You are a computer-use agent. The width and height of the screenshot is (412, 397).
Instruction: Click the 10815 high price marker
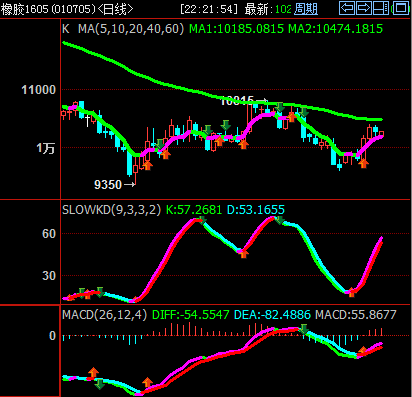coord(244,100)
